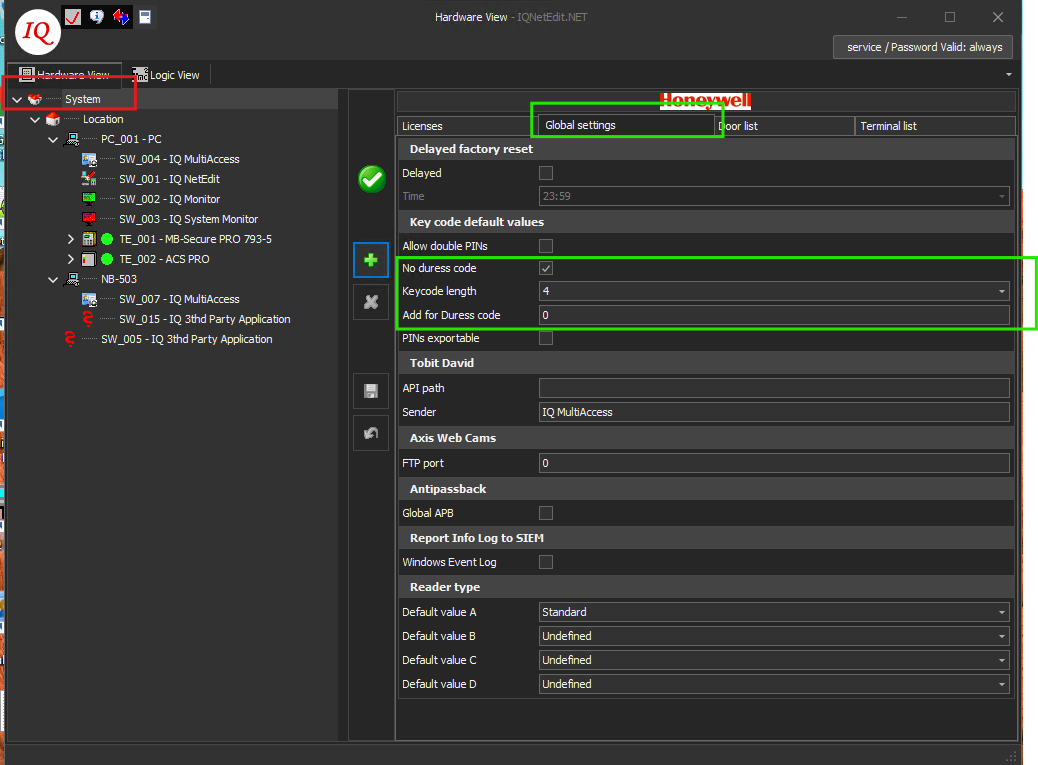Click the red and blue arrows icon
1038x765 pixels.
[x=120, y=17]
